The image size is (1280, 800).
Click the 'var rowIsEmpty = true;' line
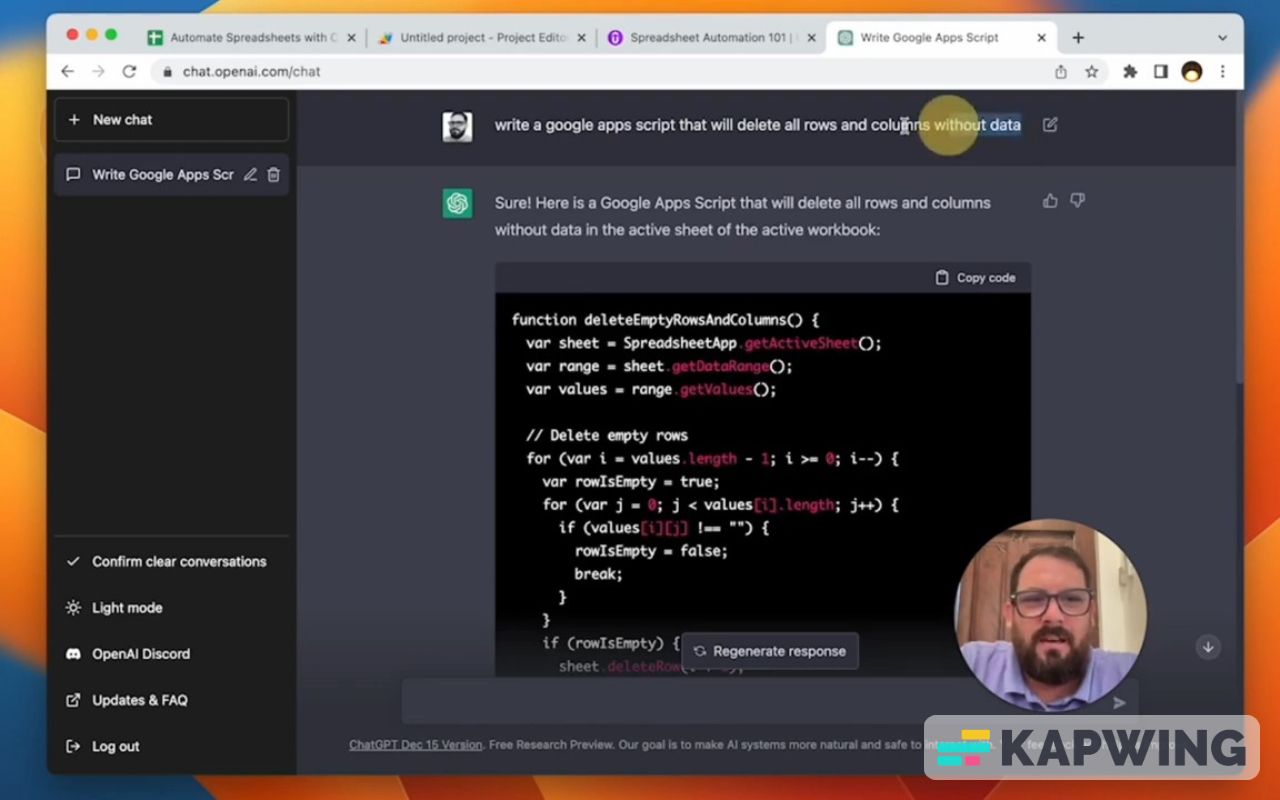point(630,482)
